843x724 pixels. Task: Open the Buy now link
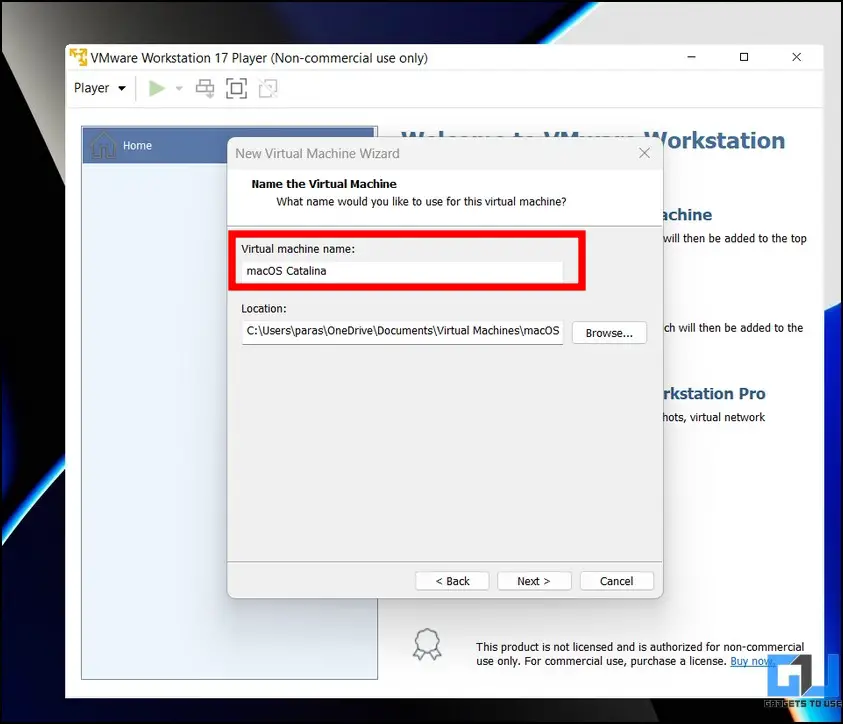coord(751,662)
